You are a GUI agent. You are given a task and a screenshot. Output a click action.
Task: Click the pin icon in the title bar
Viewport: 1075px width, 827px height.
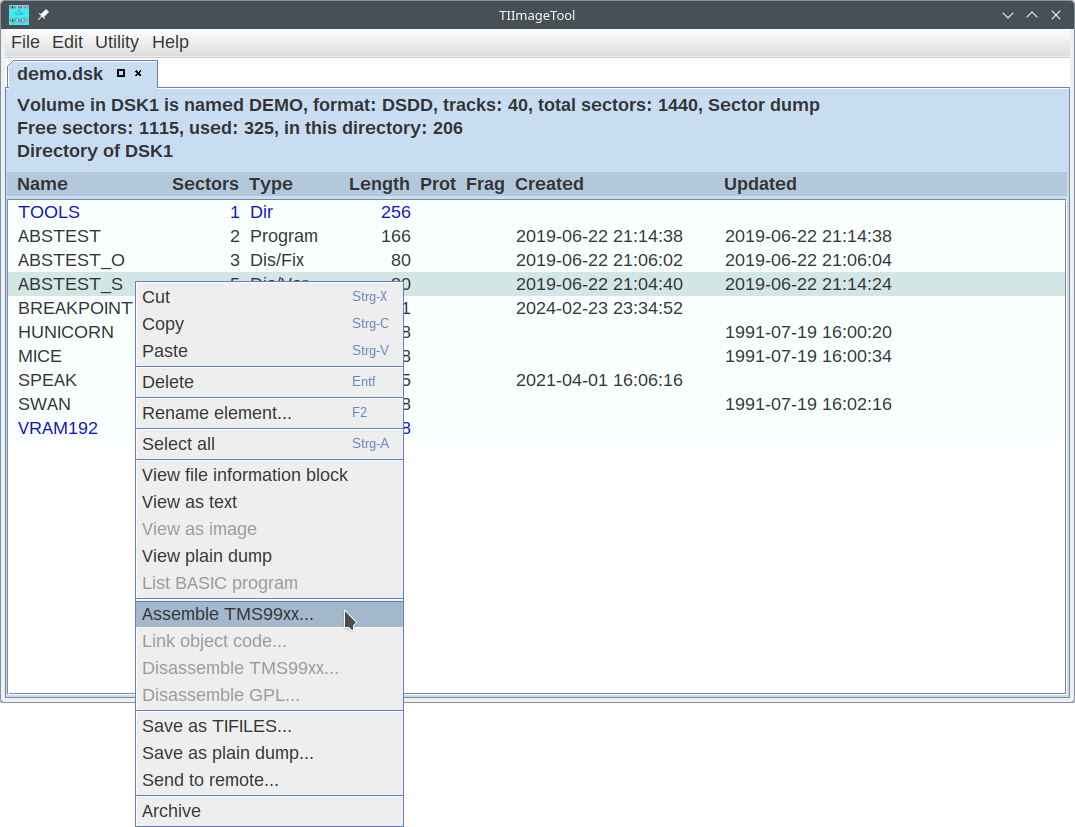(44, 15)
